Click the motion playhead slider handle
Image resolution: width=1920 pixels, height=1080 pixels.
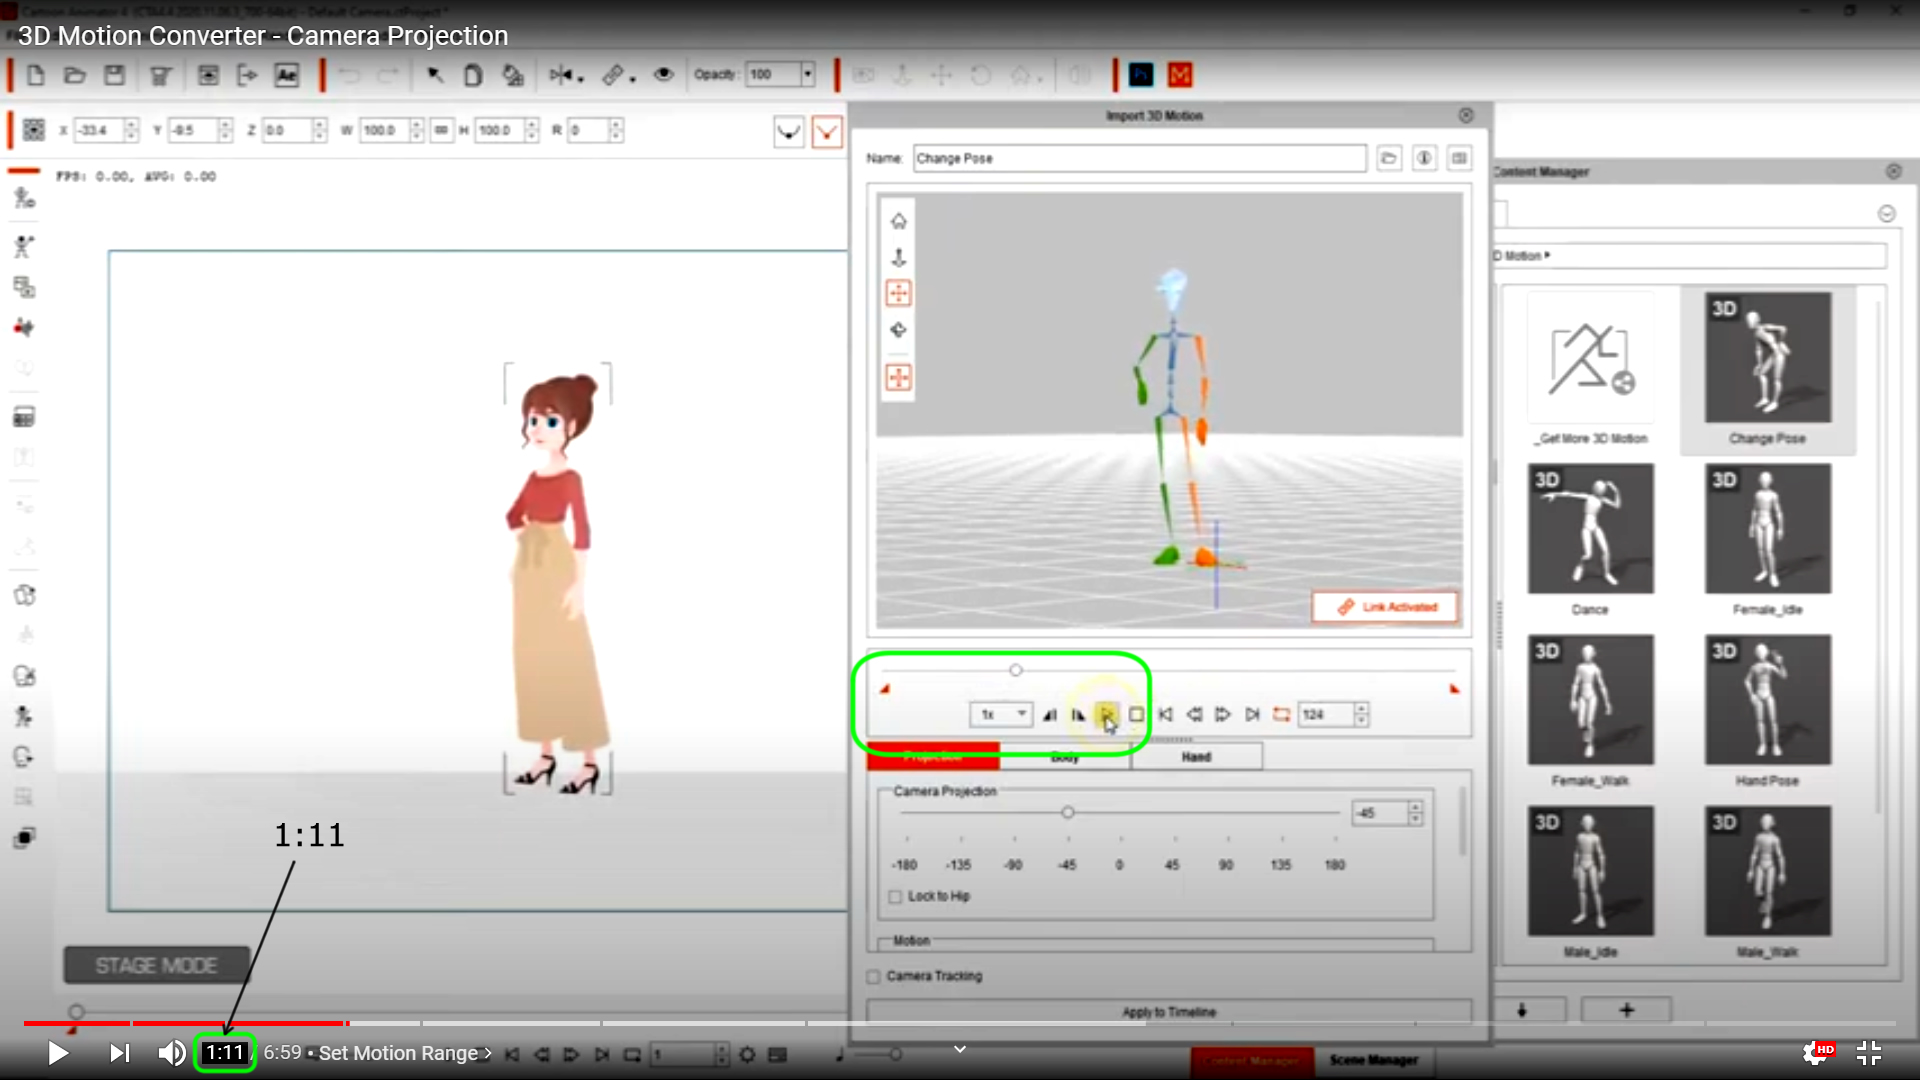tap(1016, 670)
